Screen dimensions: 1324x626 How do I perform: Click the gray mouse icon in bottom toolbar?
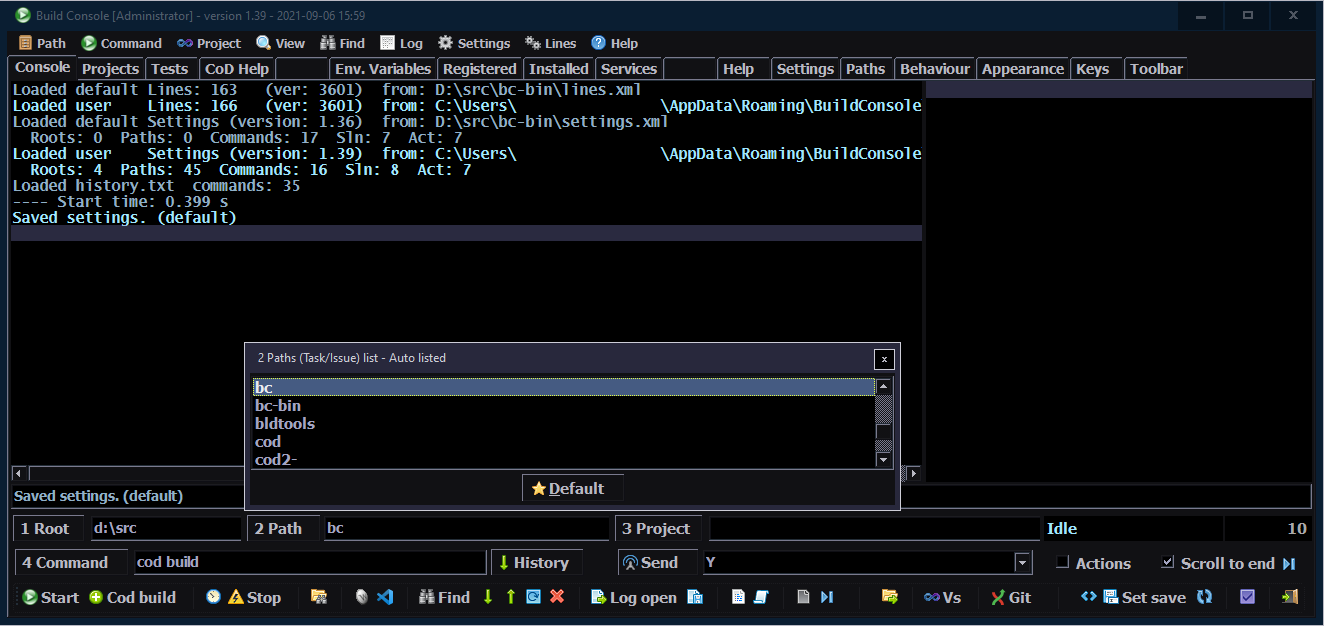pos(362,597)
